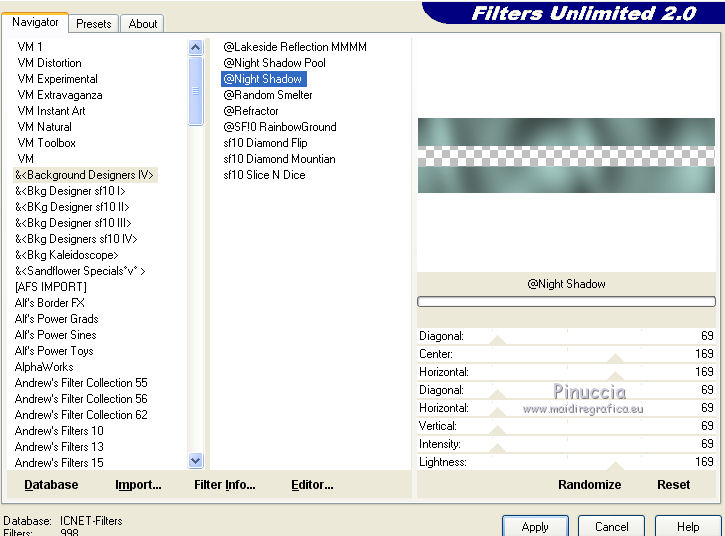This screenshot has height=536, width=725.
Task: Apply the Night Shadow filter
Action: pyautogui.click(x=535, y=527)
